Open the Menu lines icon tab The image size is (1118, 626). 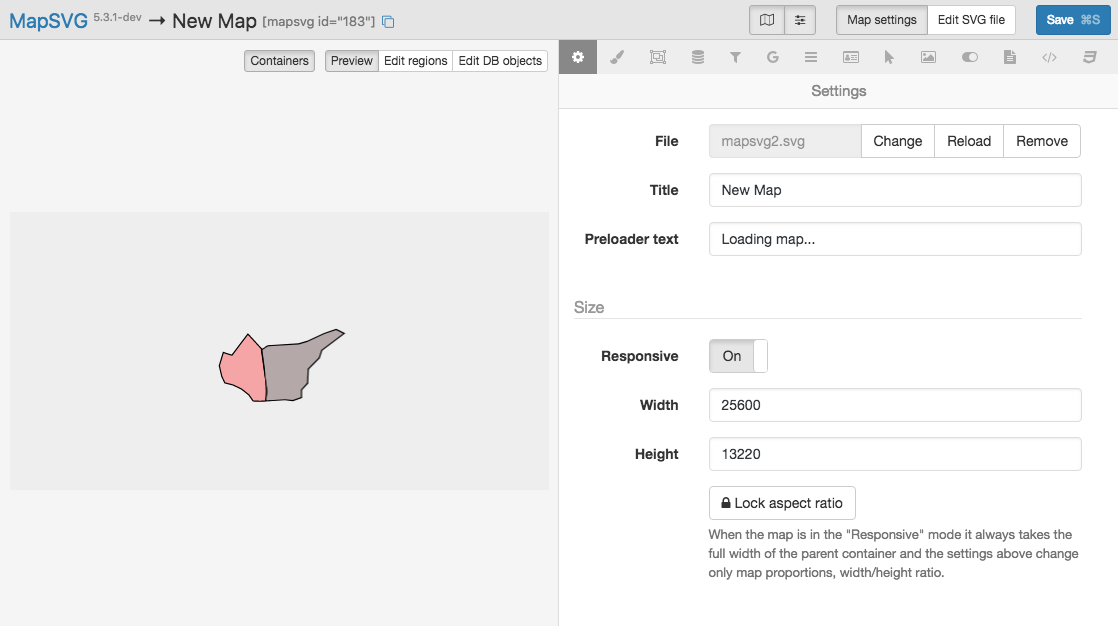[811, 57]
